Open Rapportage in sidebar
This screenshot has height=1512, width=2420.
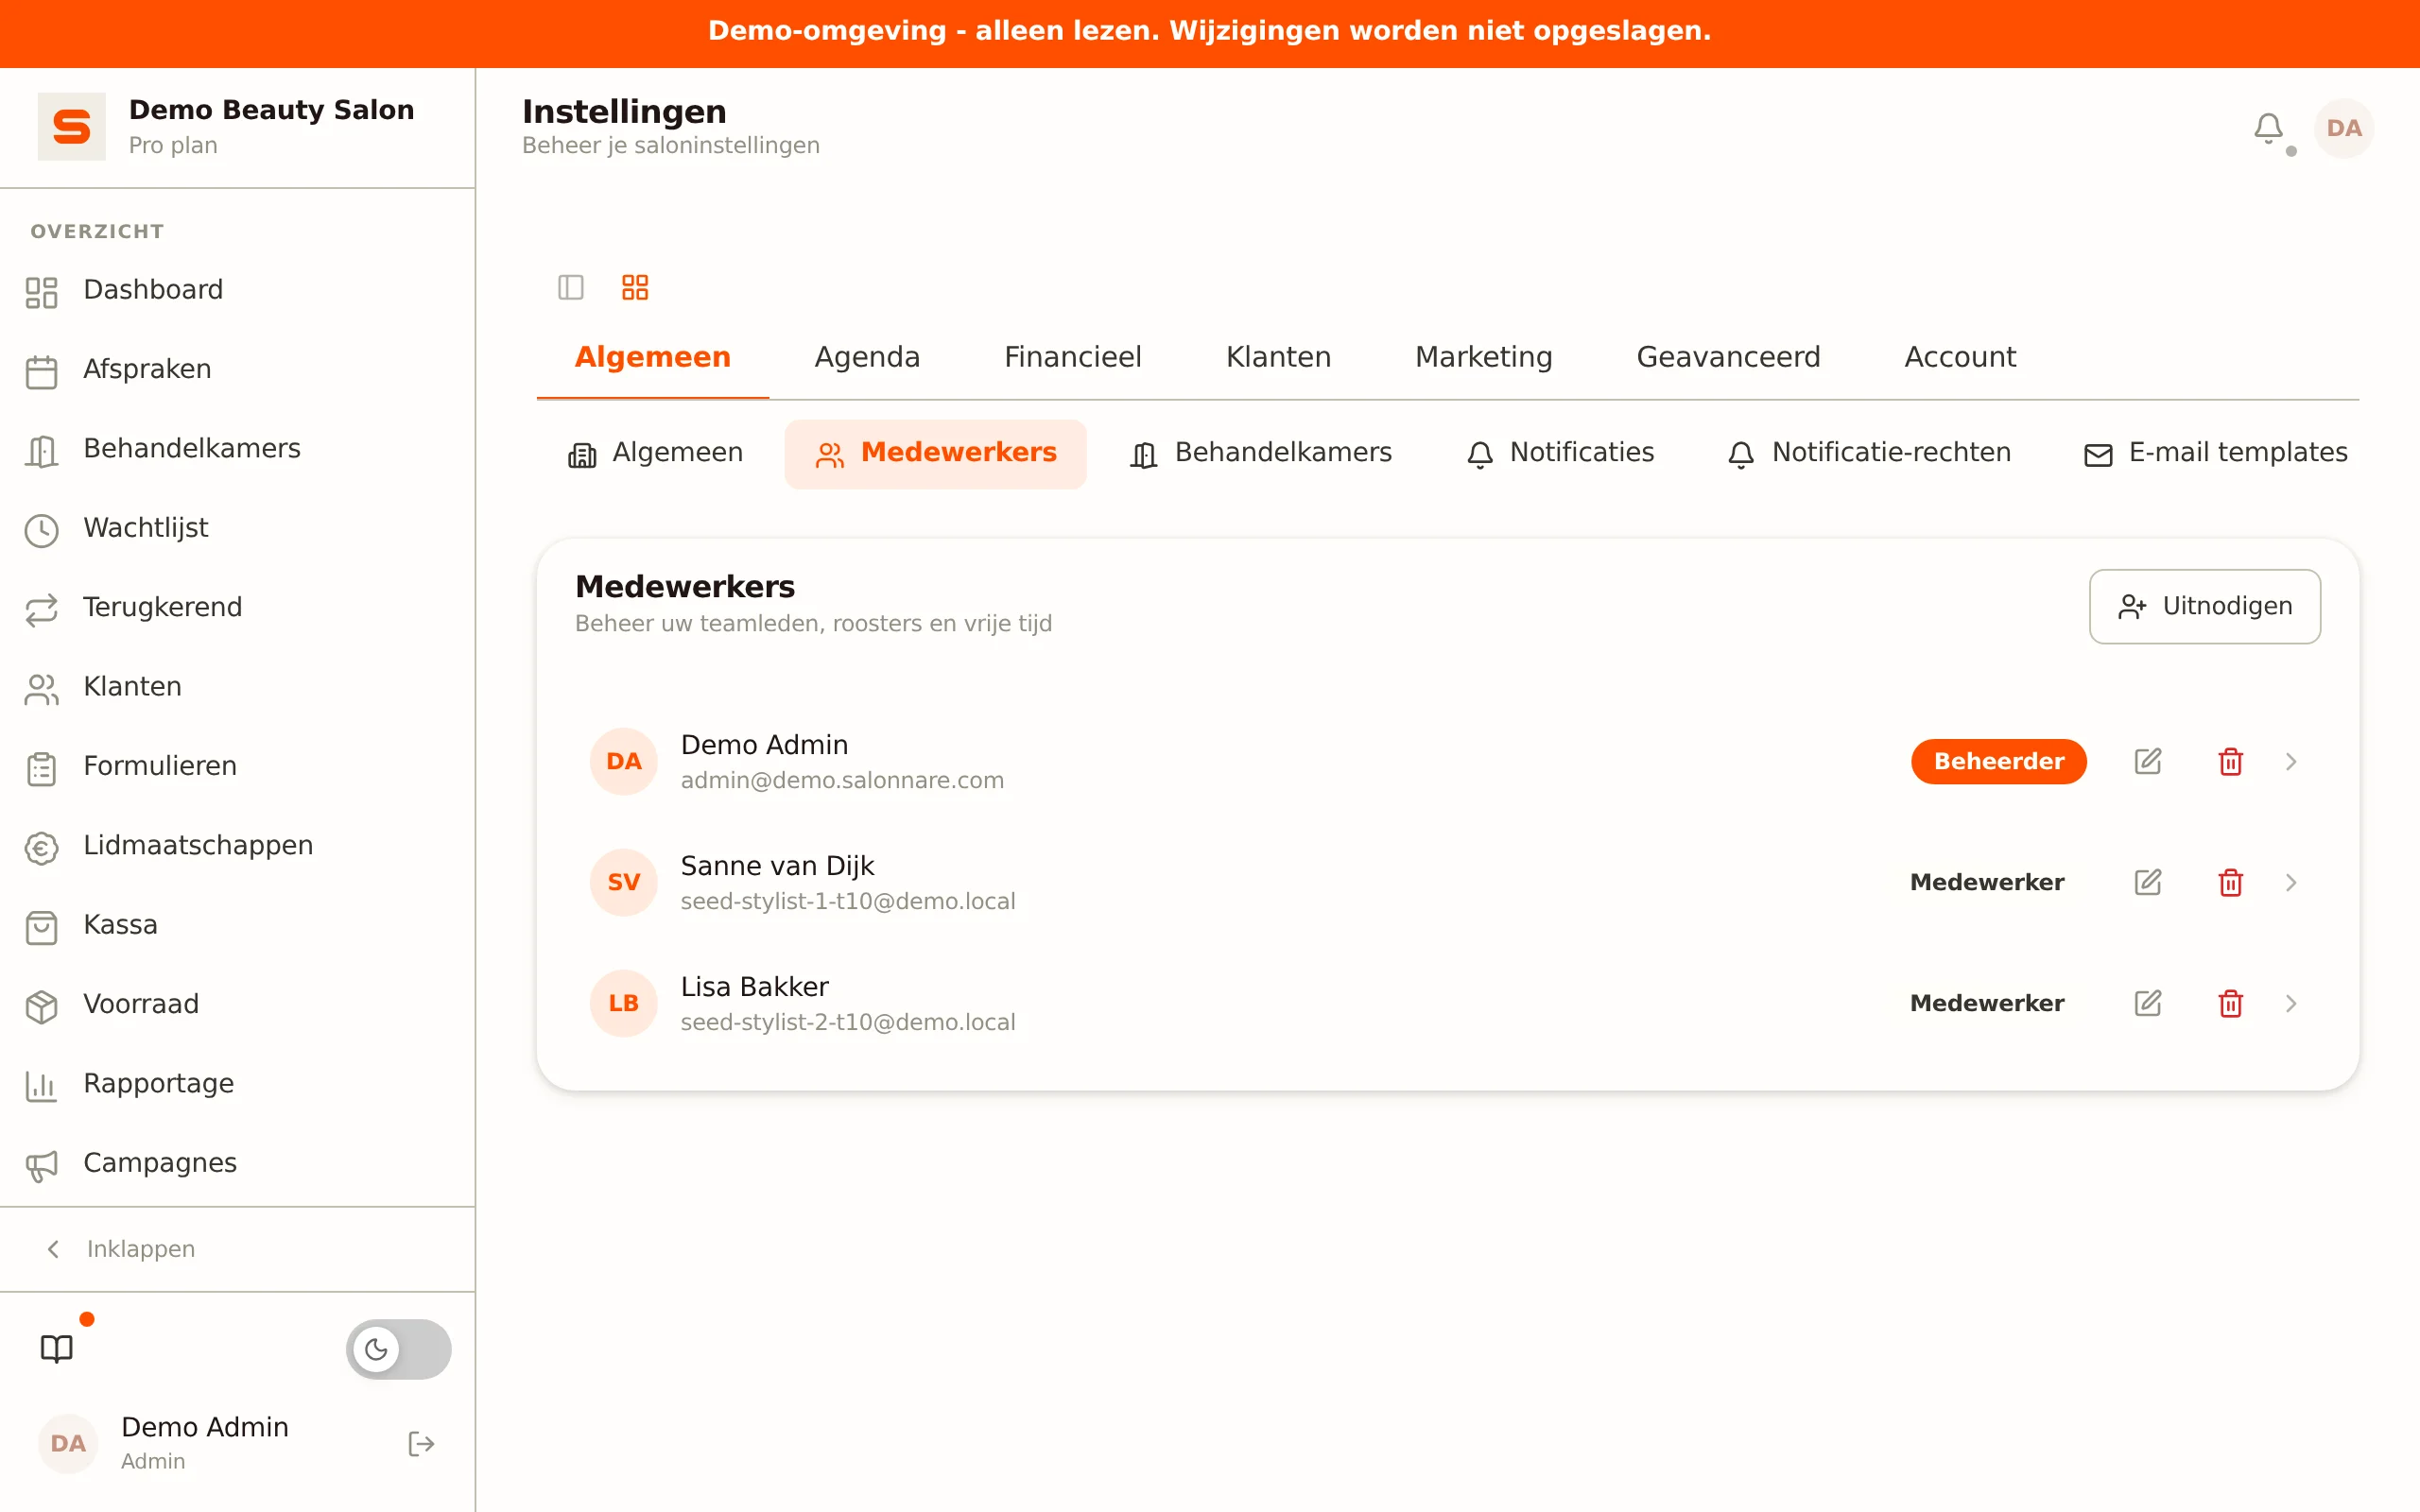tap(237, 1084)
